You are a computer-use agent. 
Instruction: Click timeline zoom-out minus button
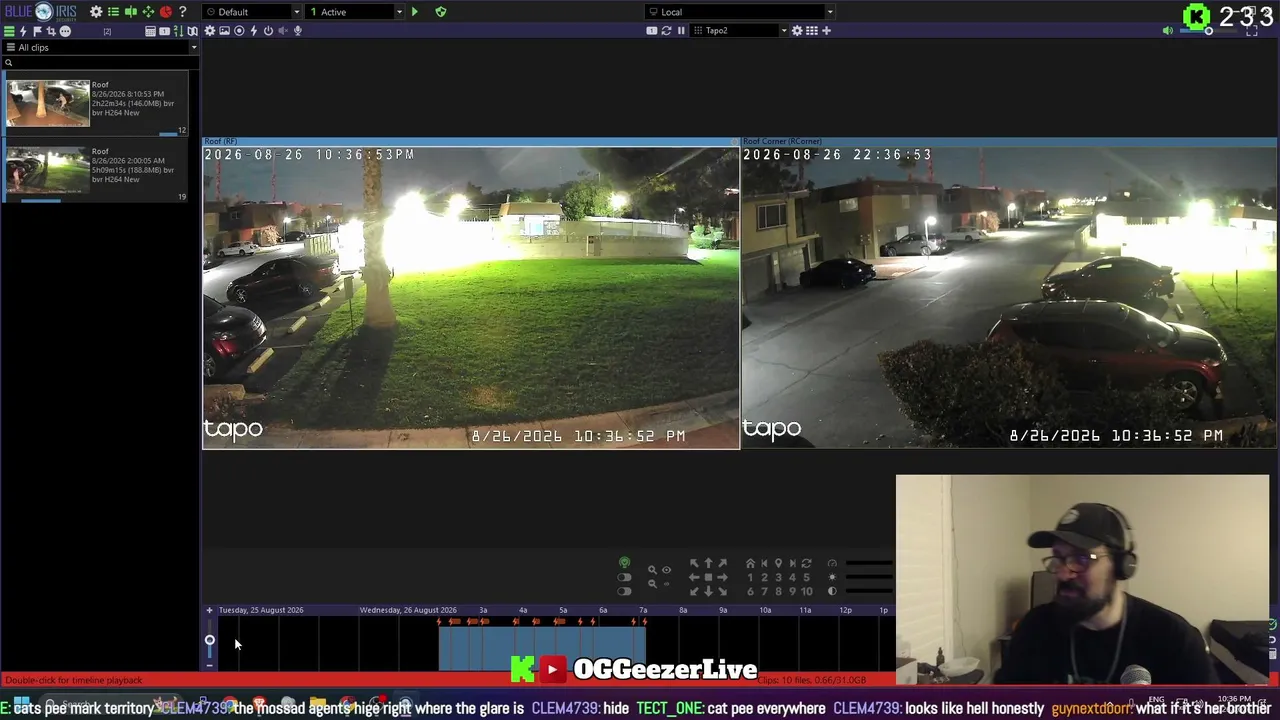pyautogui.click(x=209, y=665)
